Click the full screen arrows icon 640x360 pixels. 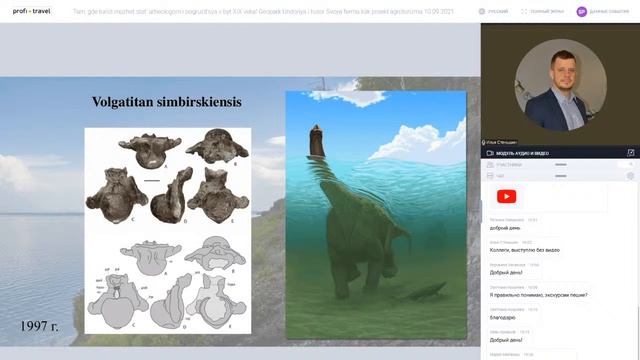tap(524, 11)
